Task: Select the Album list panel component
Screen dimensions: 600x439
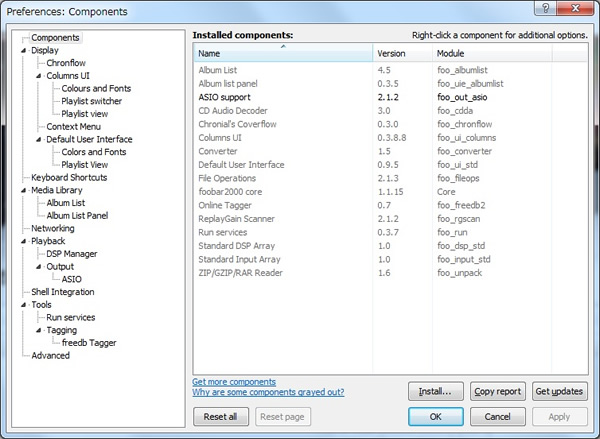Action: coord(390,83)
